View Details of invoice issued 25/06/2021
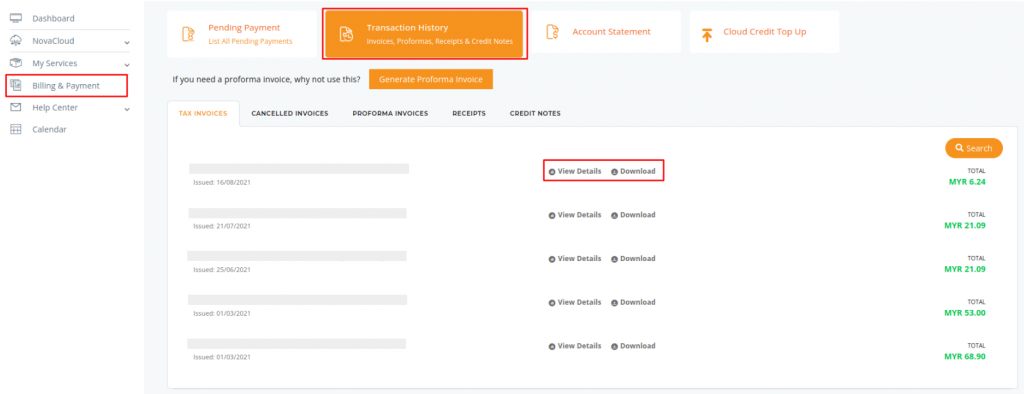This screenshot has height=394, width=1024. pos(575,259)
